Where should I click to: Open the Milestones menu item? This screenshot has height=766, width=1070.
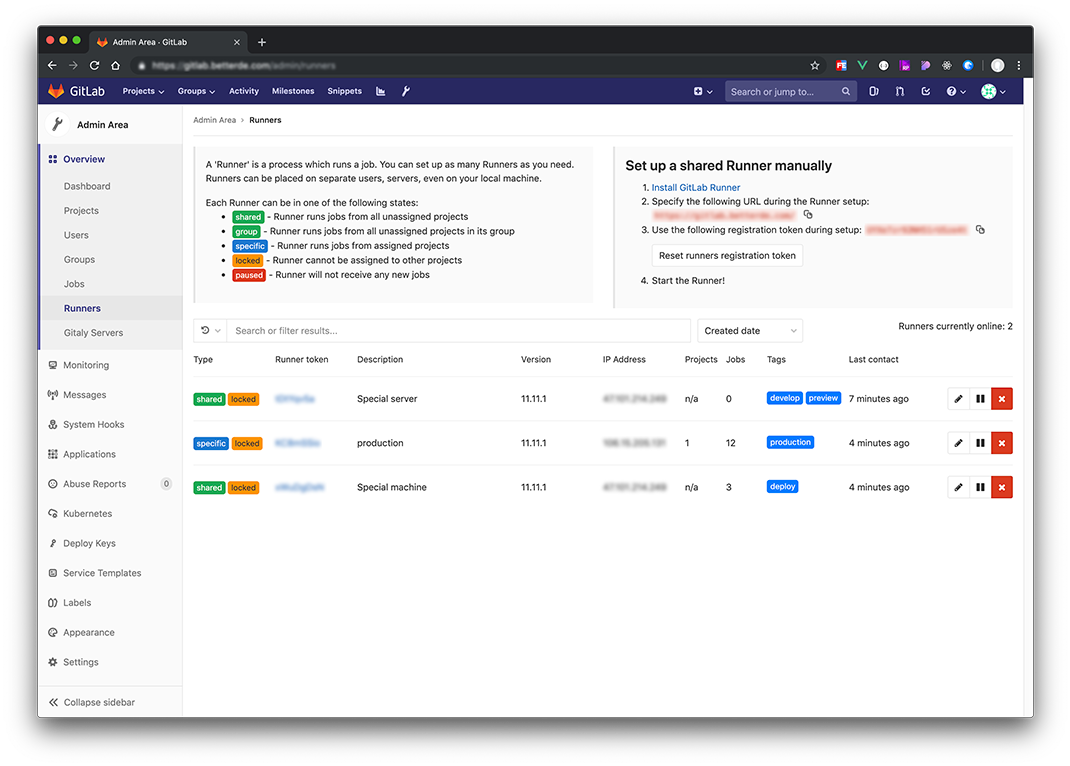tap(292, 91)
